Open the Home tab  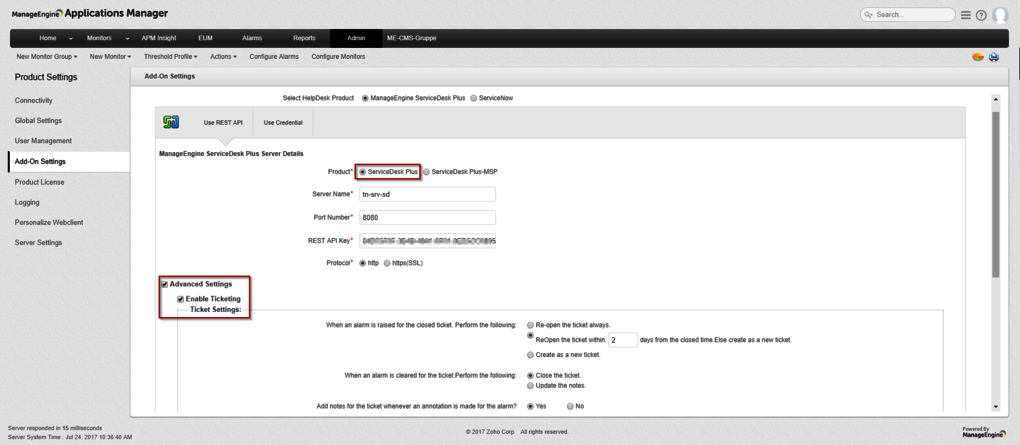(47, 38)
